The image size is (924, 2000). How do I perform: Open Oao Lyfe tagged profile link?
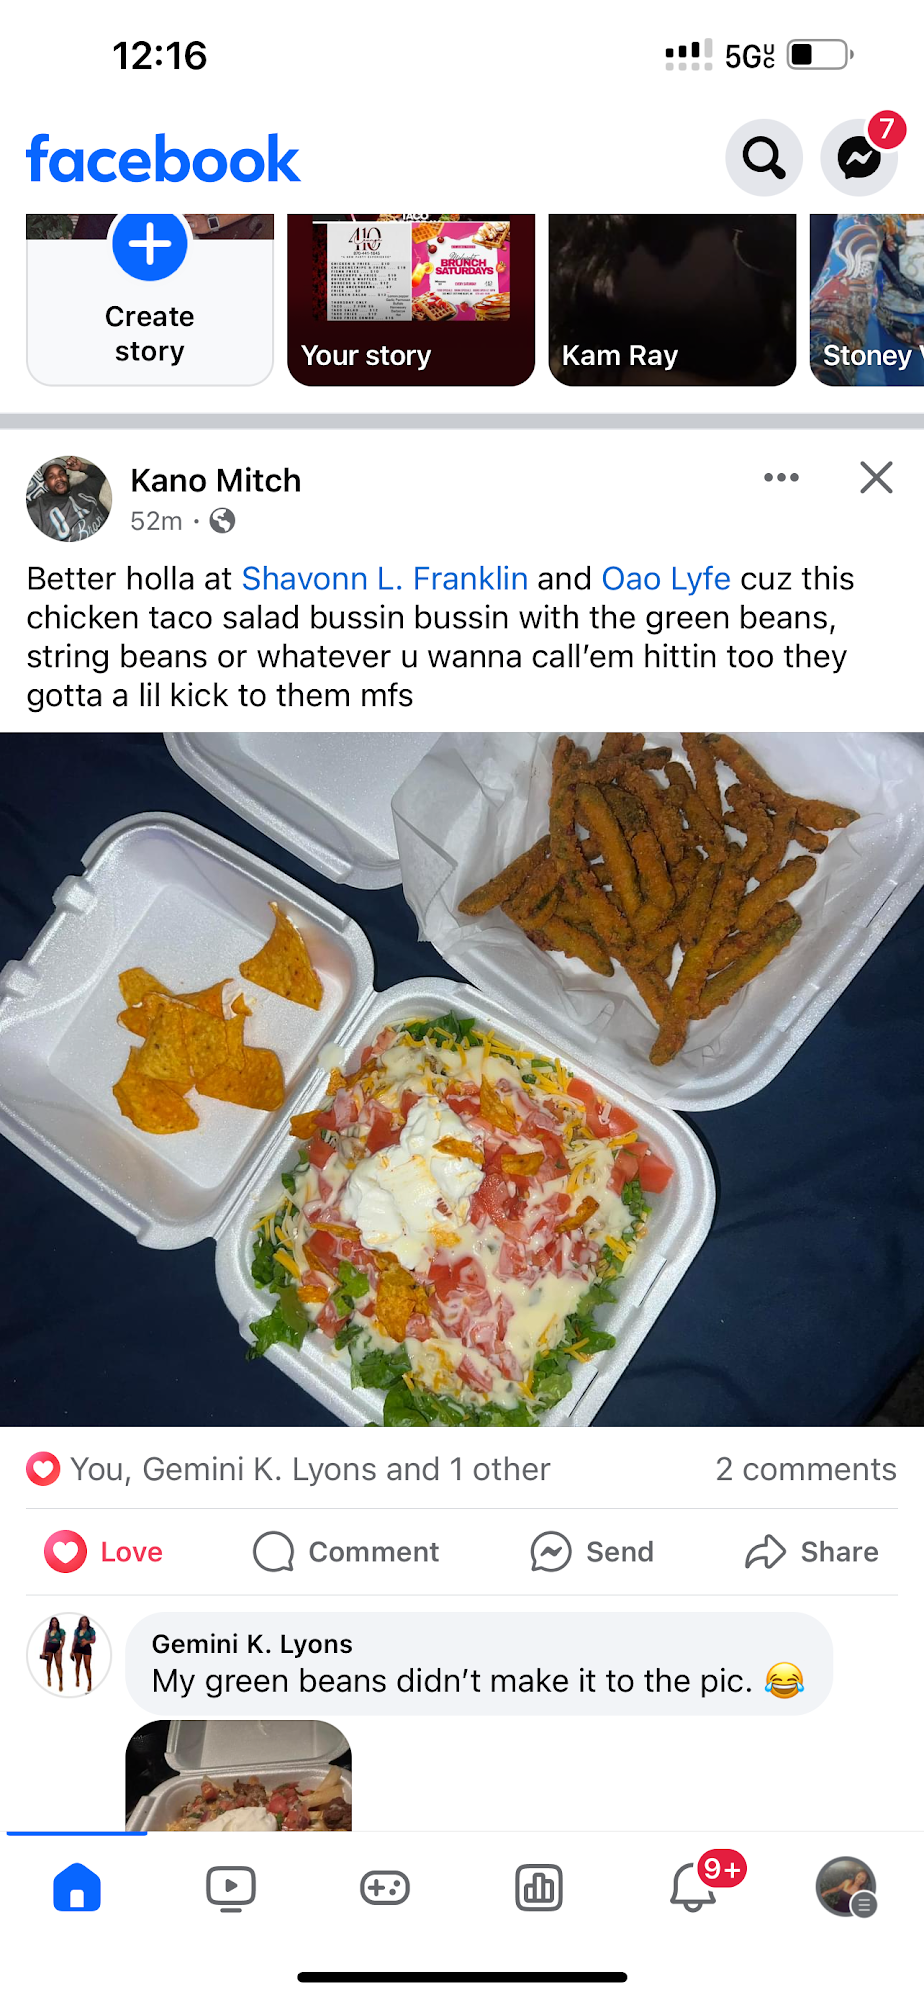pyautogui.click(x=666, y=579)
